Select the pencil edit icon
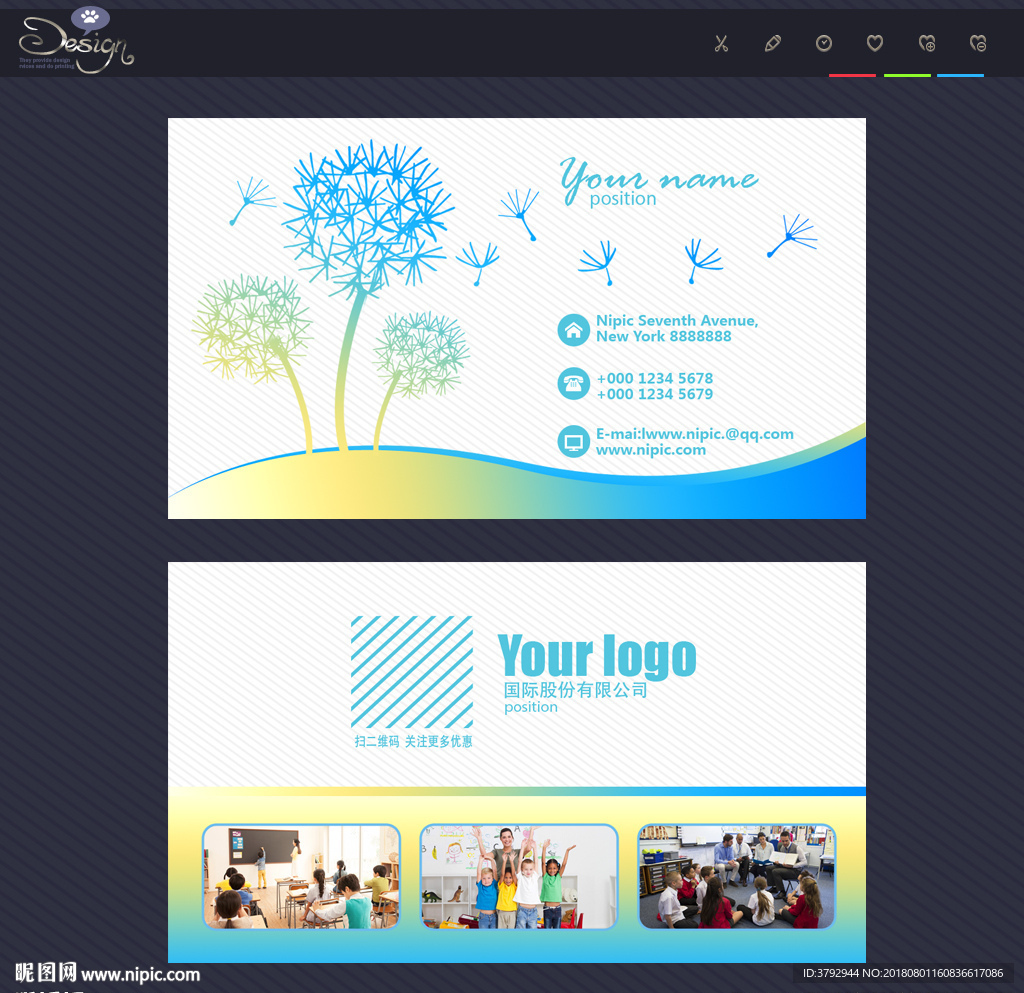Screen dimensions: 1024x993 point(773,44)
